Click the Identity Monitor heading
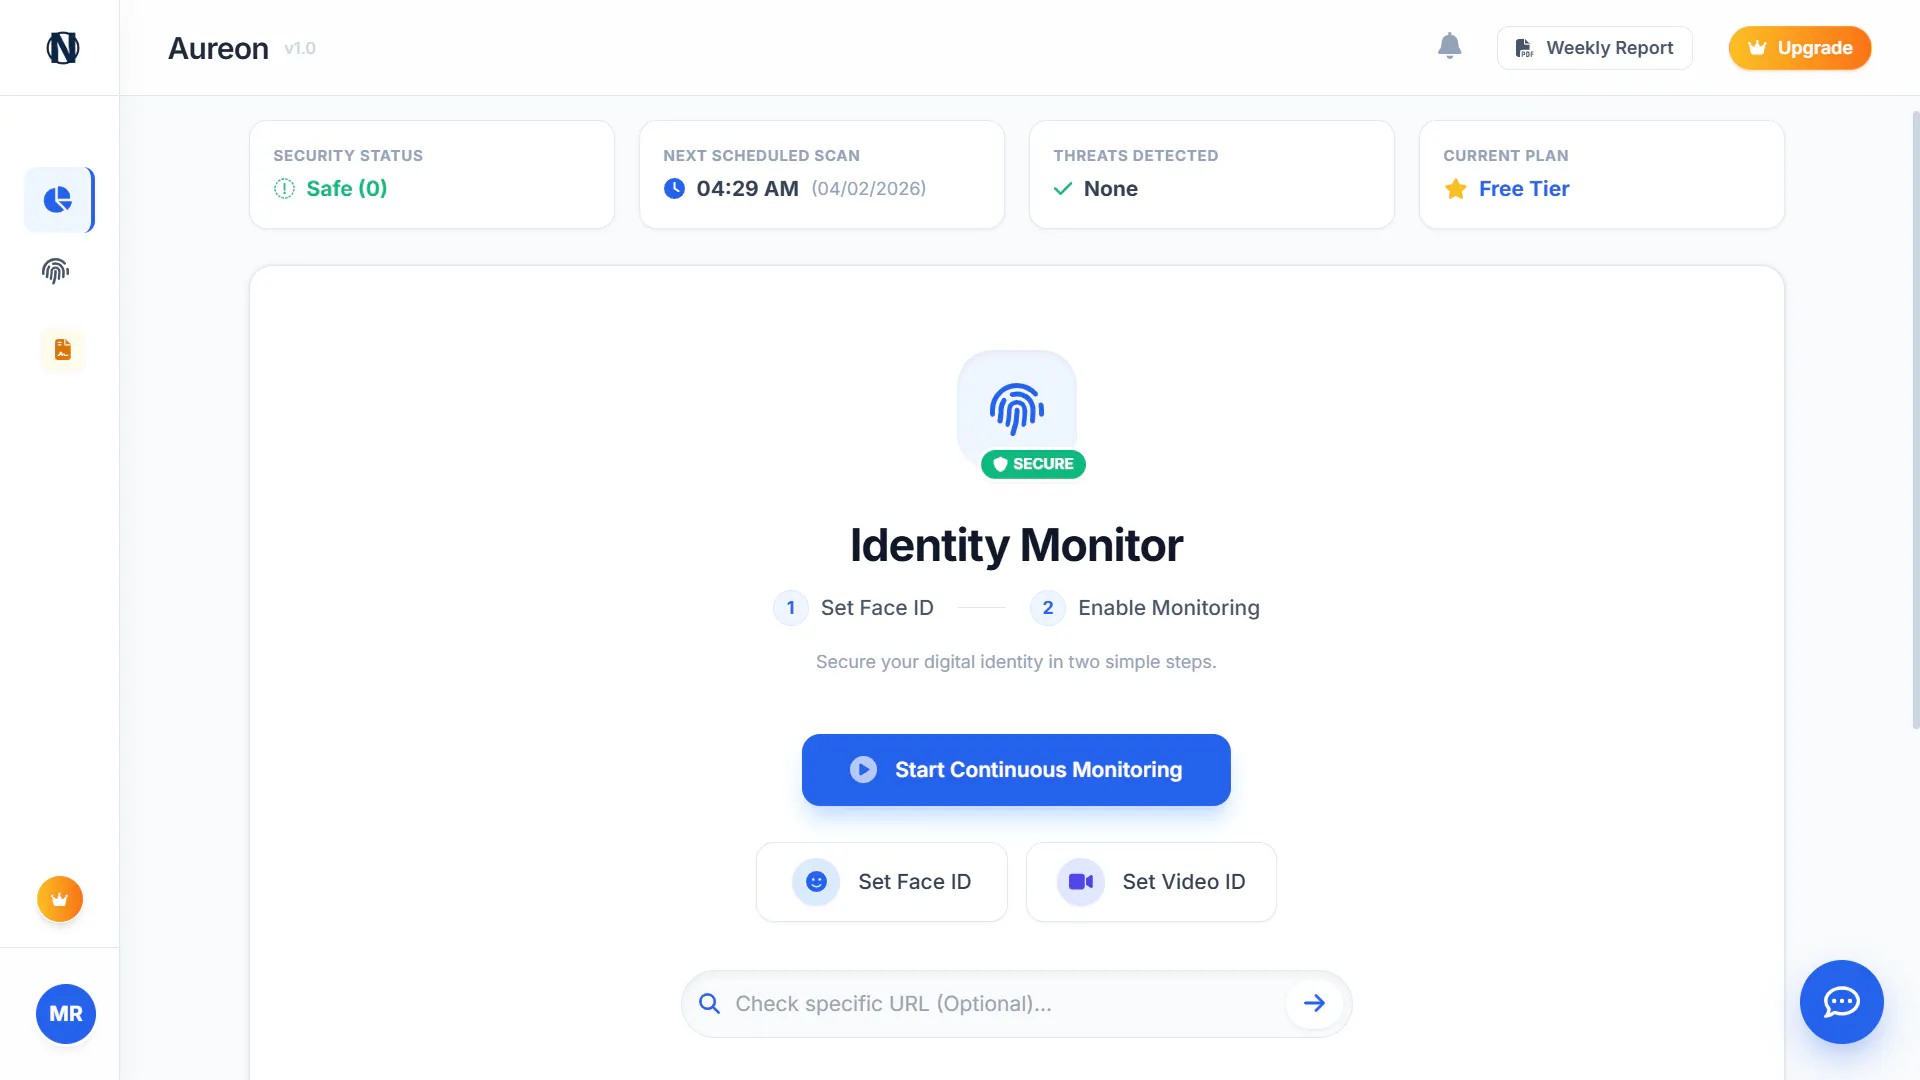Screen dimensions: 1920x1080 (x=1016, y=546)
